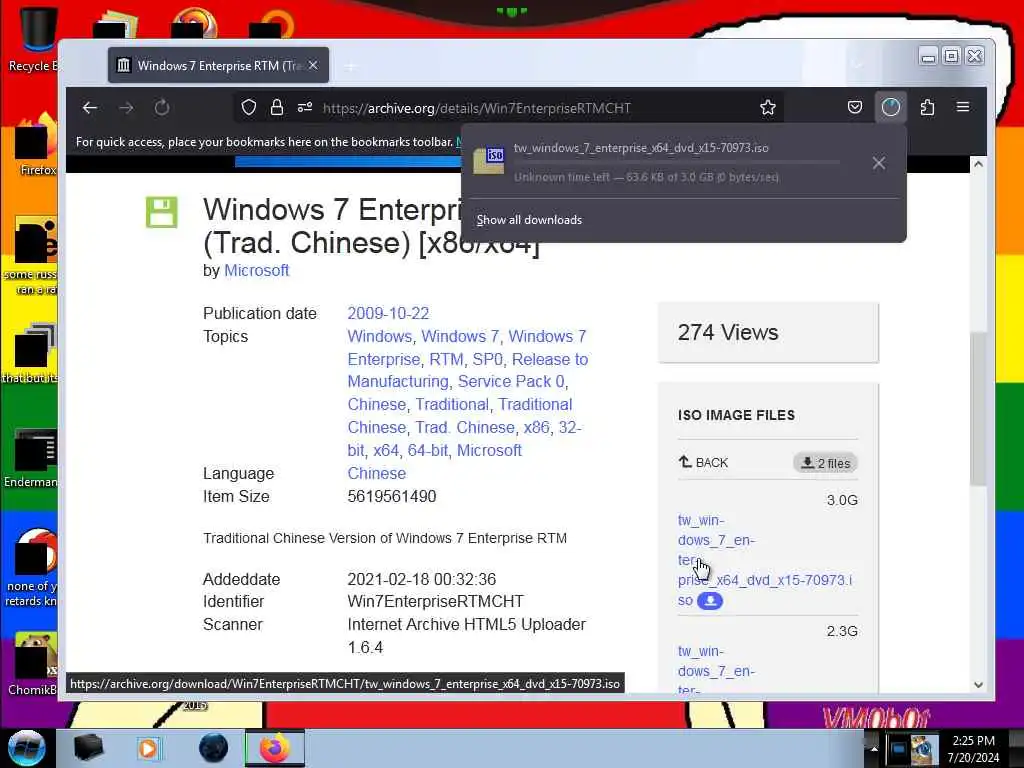Click the Firefox taskbar button
Viewport: 1024px width, 768px height.
point(275,748)
